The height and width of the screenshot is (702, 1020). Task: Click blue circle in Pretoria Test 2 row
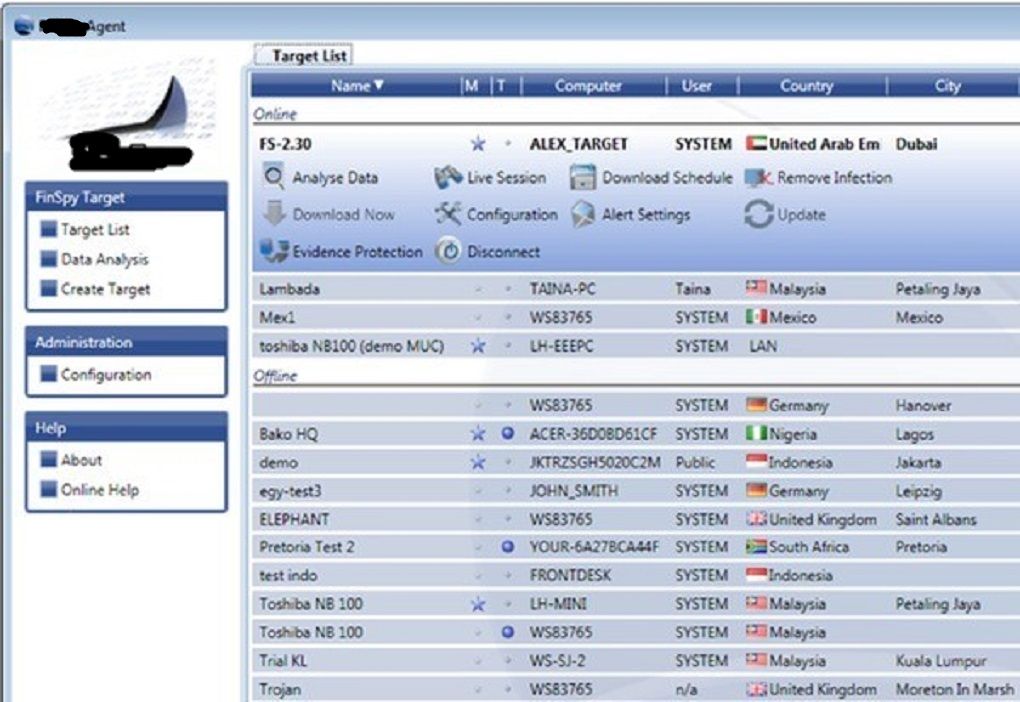pyautogui.click(x=508, y=547)
